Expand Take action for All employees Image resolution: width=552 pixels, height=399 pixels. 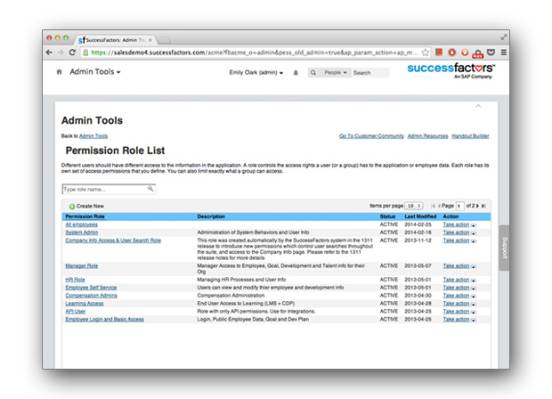coord(459,225)
